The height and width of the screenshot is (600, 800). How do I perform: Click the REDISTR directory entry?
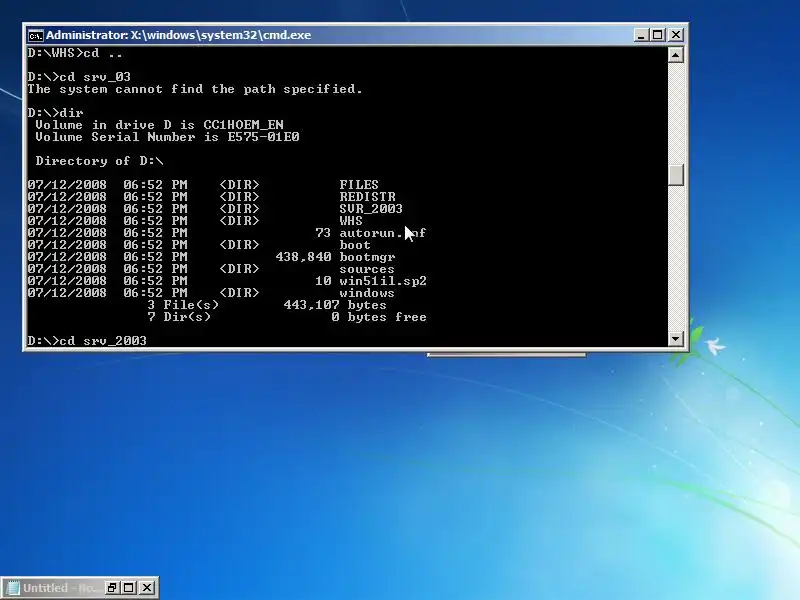(x=367, y=196)
